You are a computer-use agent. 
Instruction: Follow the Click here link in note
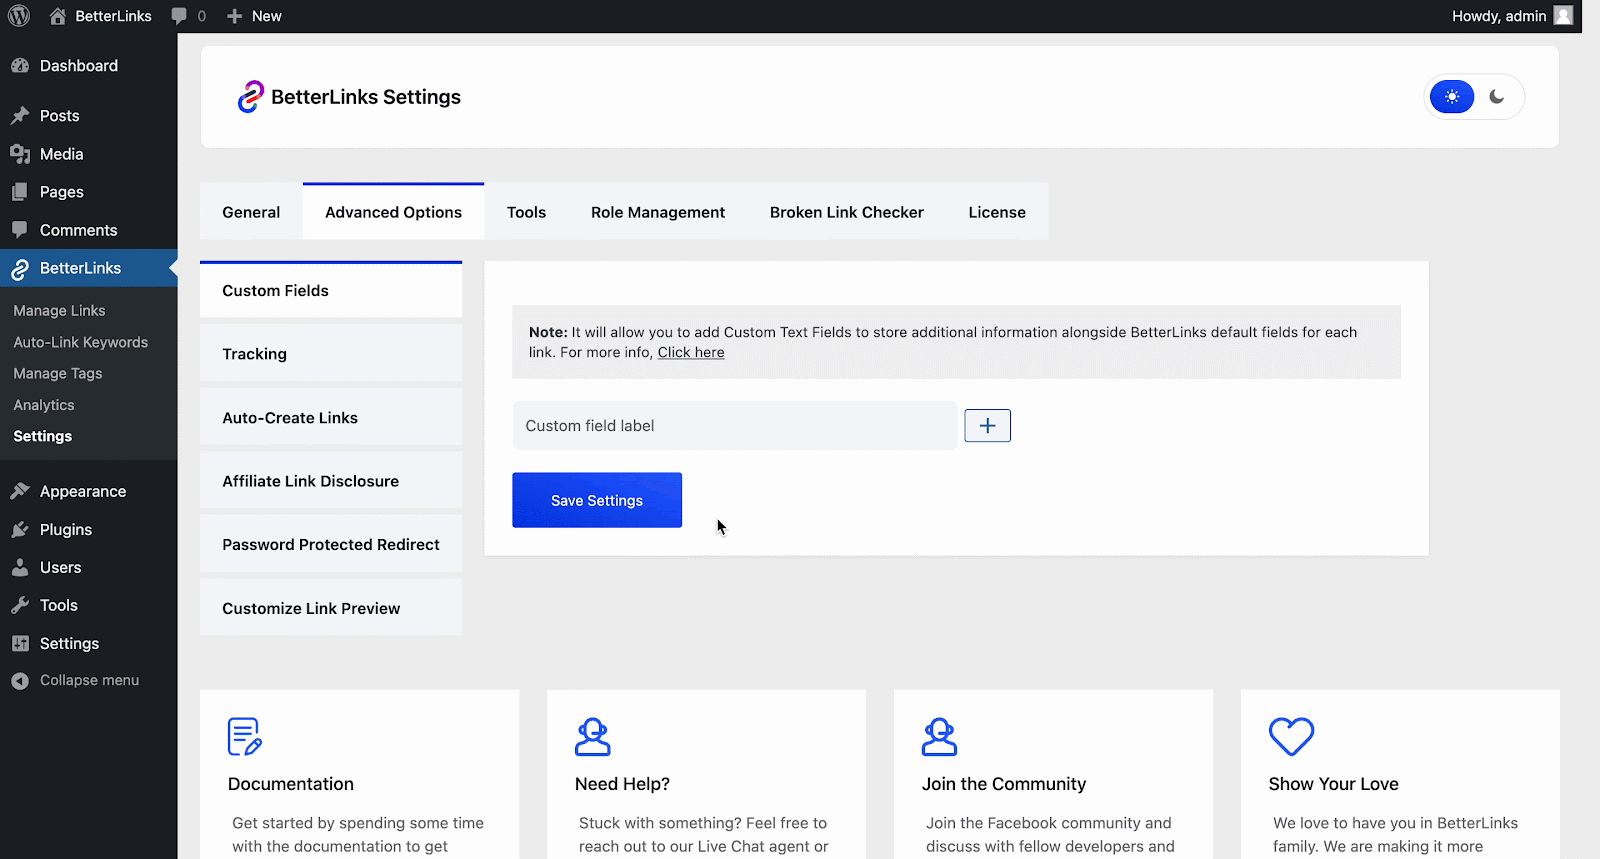click(x=691, y=352)
